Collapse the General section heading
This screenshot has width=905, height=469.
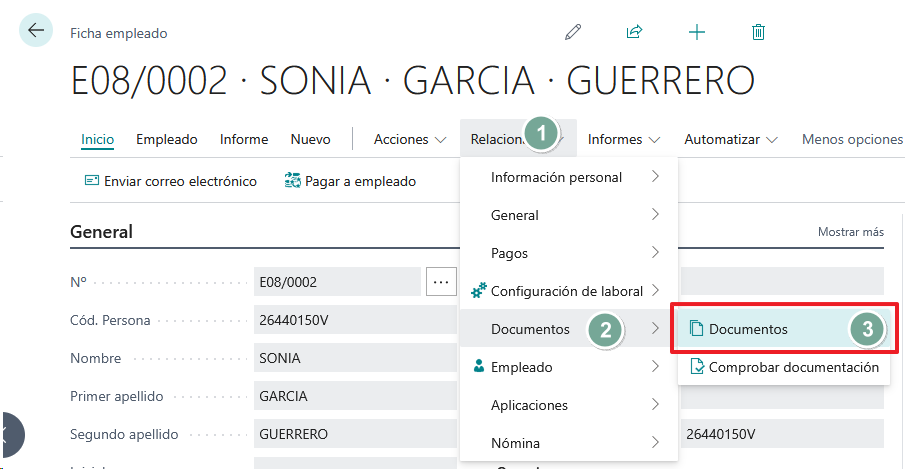(102, 232)
